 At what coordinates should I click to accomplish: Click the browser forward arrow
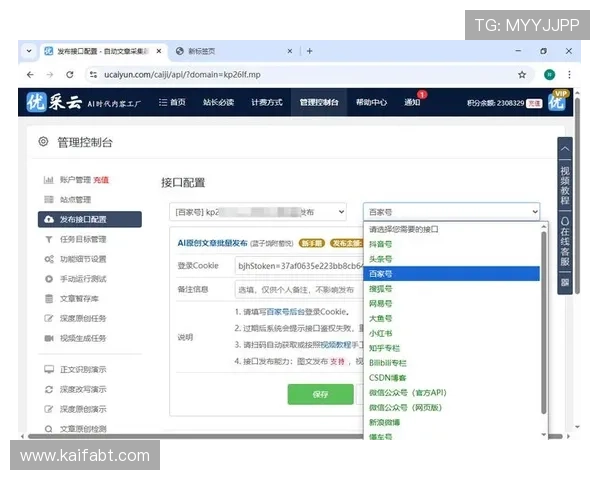(50, 75)
